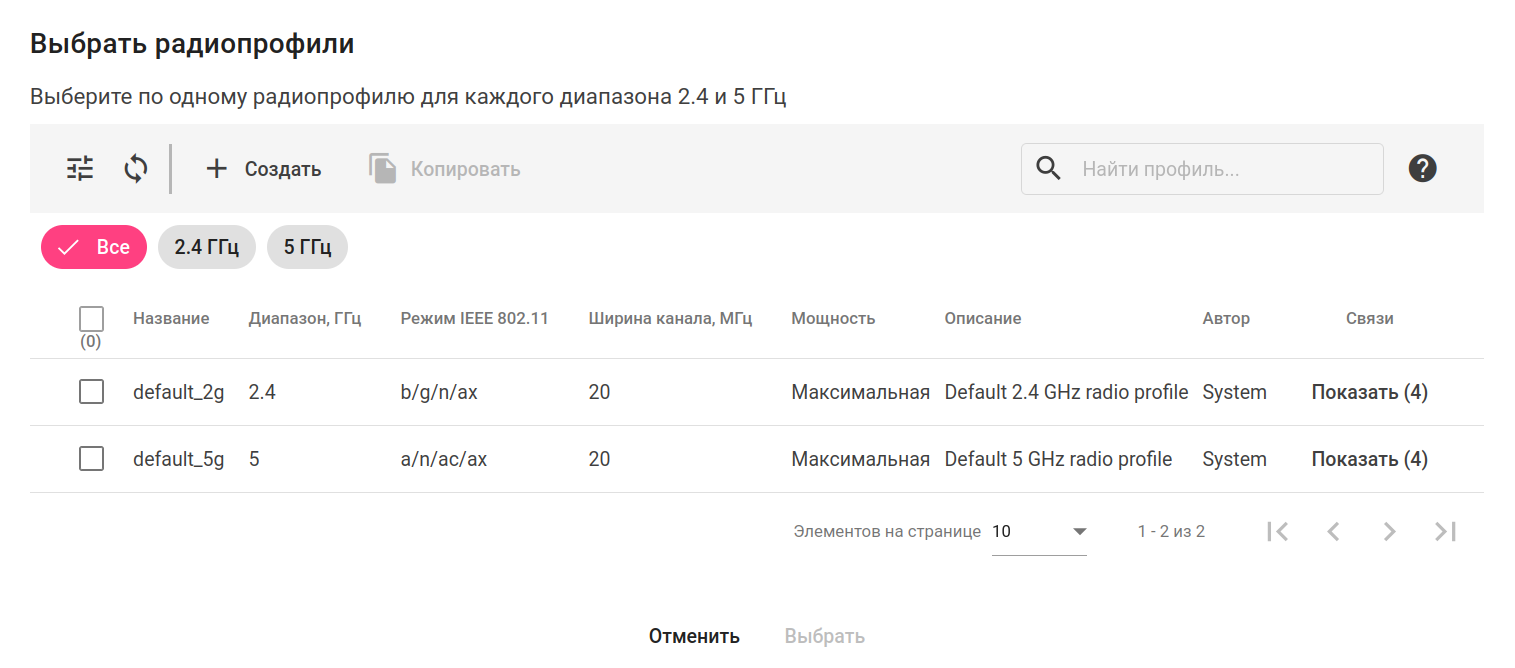Toggle the select-all checkbox in table header
Image resolution: width=1515 pixels, height=668 pixels.
[x=91, y=319]
